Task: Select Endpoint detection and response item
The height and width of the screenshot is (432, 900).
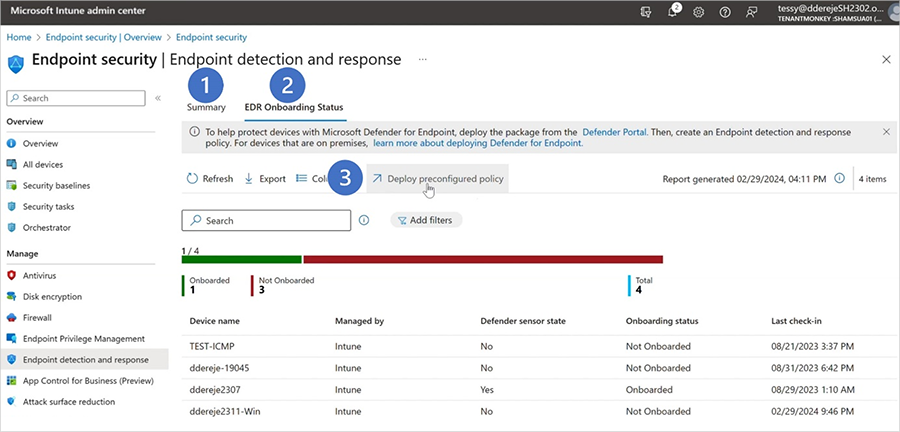Action: (85, 360)
